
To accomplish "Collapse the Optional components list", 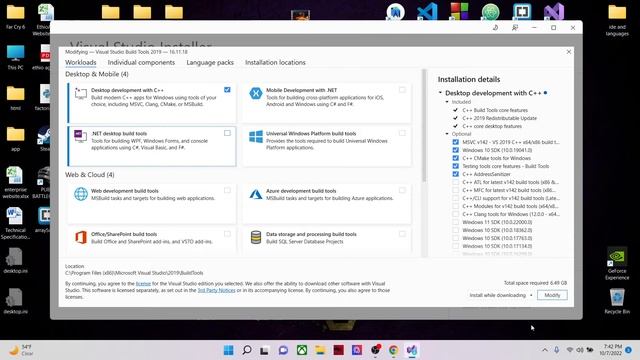I will pyautogui.click(x=447, y=134).
